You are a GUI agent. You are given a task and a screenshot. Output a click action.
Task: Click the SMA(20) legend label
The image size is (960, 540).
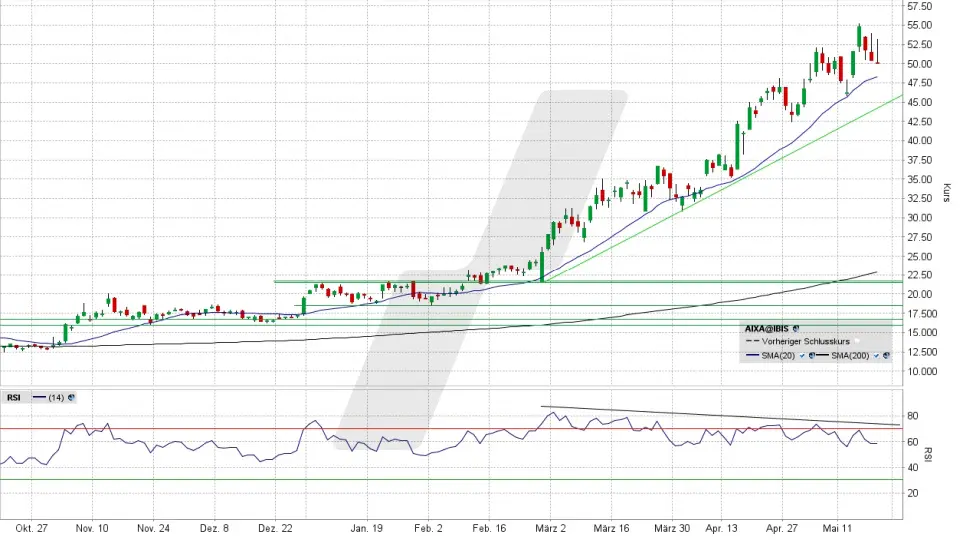coord(778,356)
